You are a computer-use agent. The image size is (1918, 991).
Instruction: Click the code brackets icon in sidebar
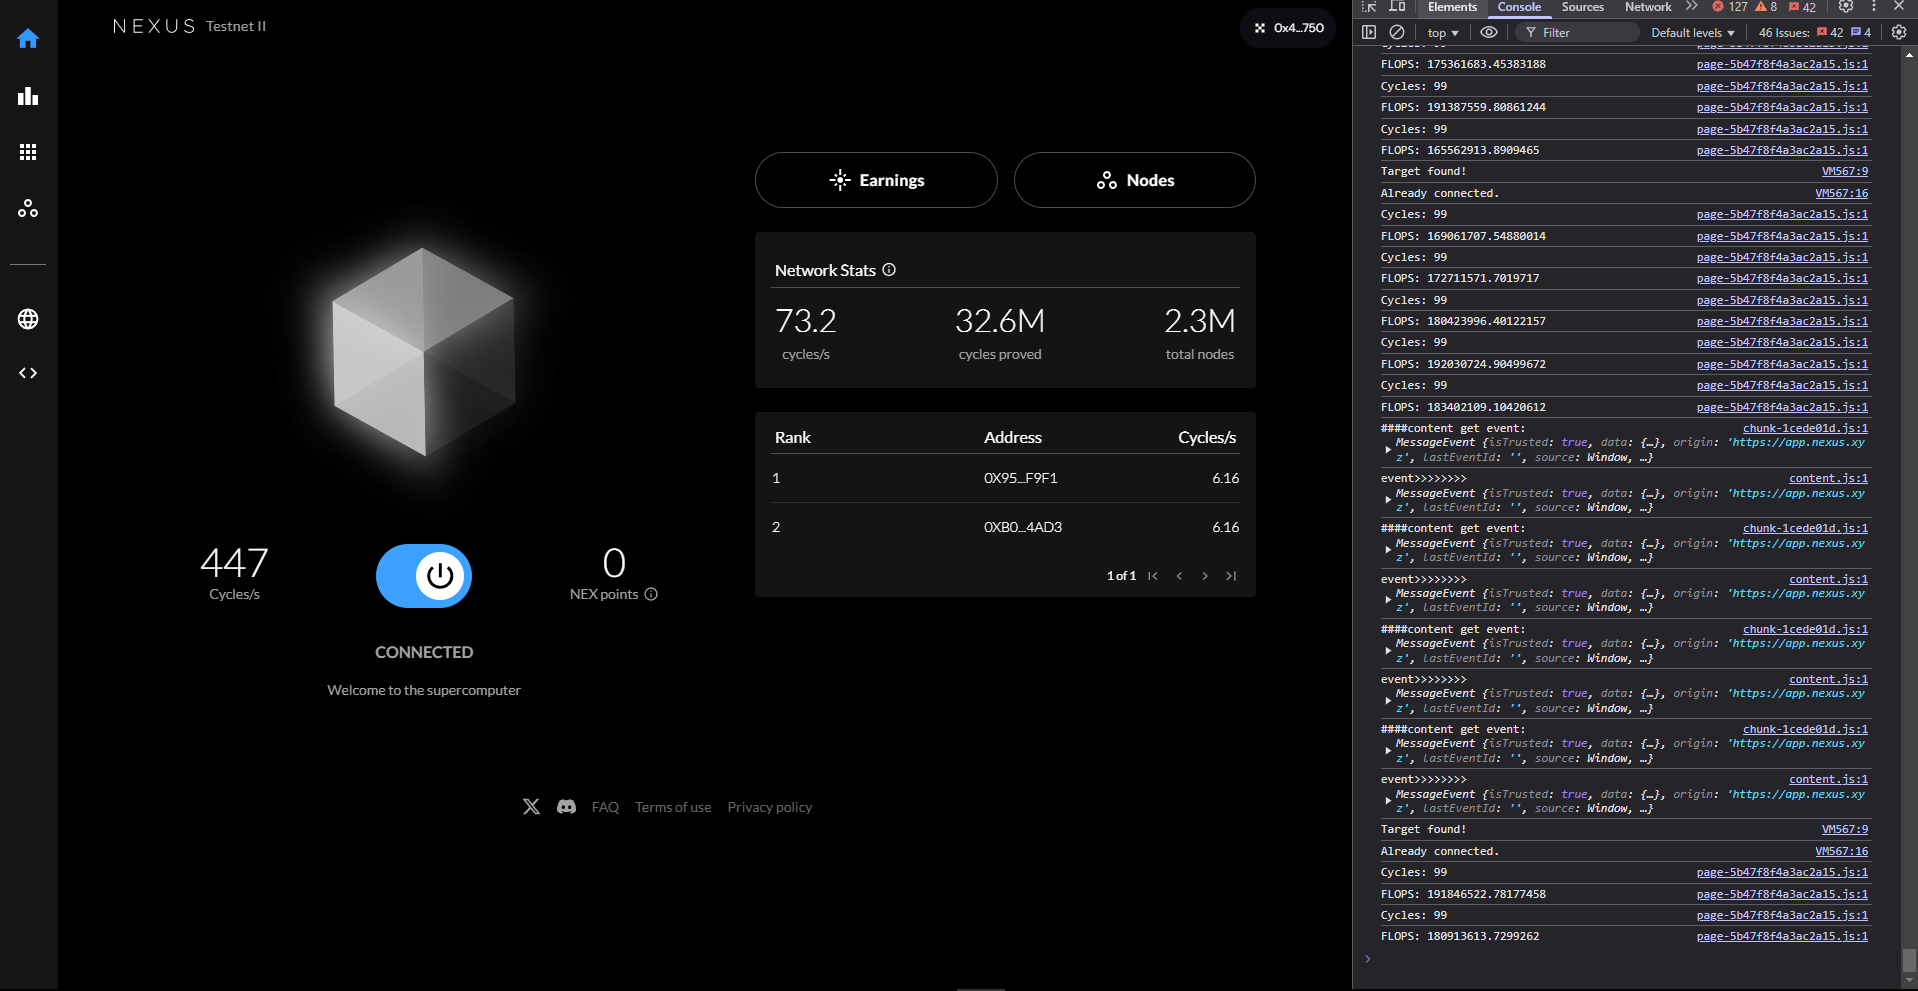pyautogui.click(x=28, y=373)
